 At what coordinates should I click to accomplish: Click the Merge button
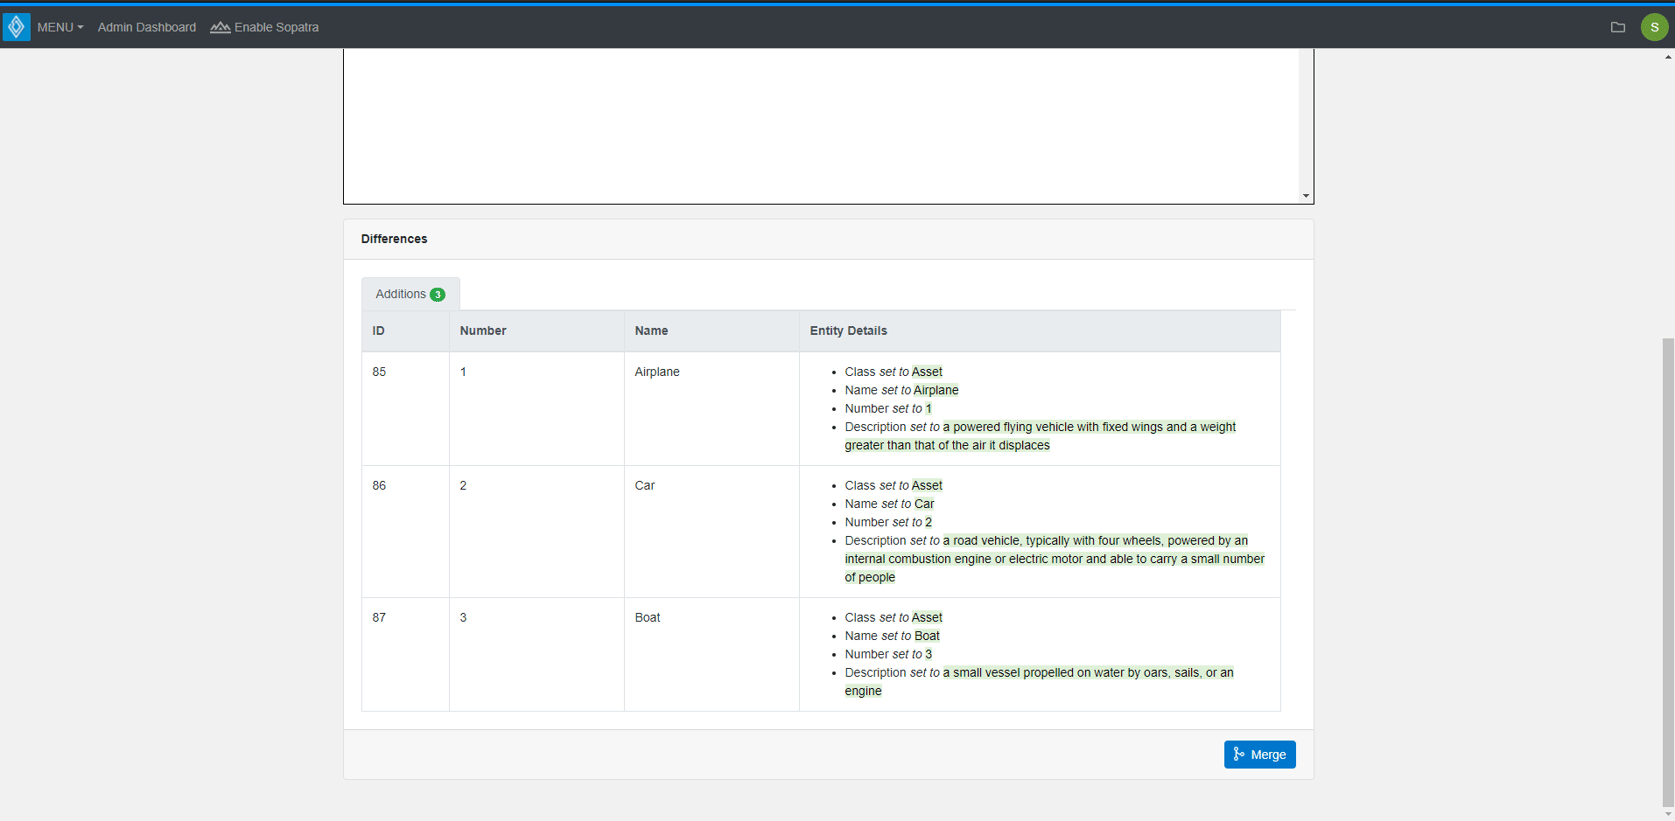coord(1259,754)
